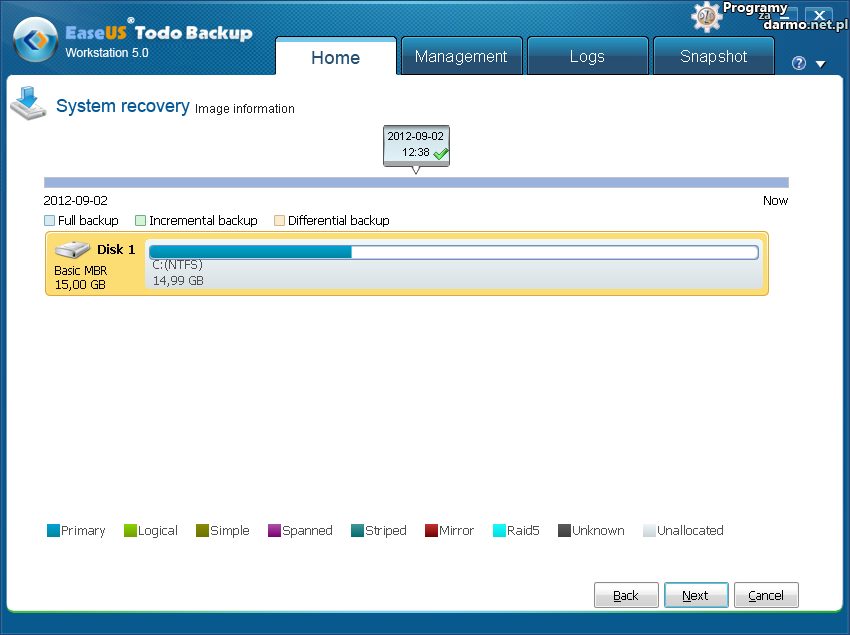Screen dimensions: 850x635
Task: Click the System recovery download icon
Action: pos(28,103)
